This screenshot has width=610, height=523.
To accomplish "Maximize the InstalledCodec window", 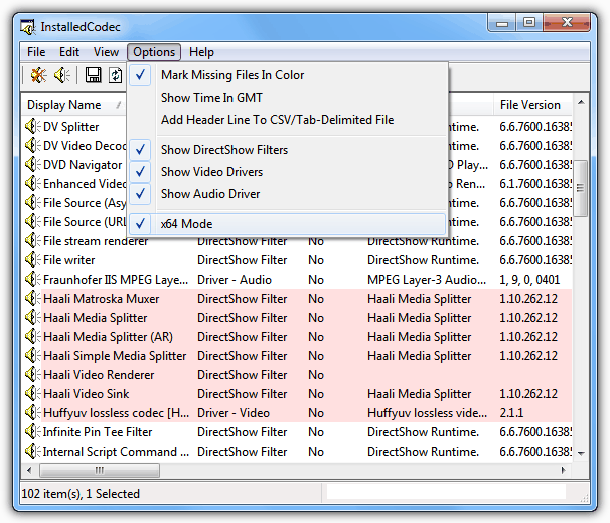I will pyautogui.click(x=529, y=23).
